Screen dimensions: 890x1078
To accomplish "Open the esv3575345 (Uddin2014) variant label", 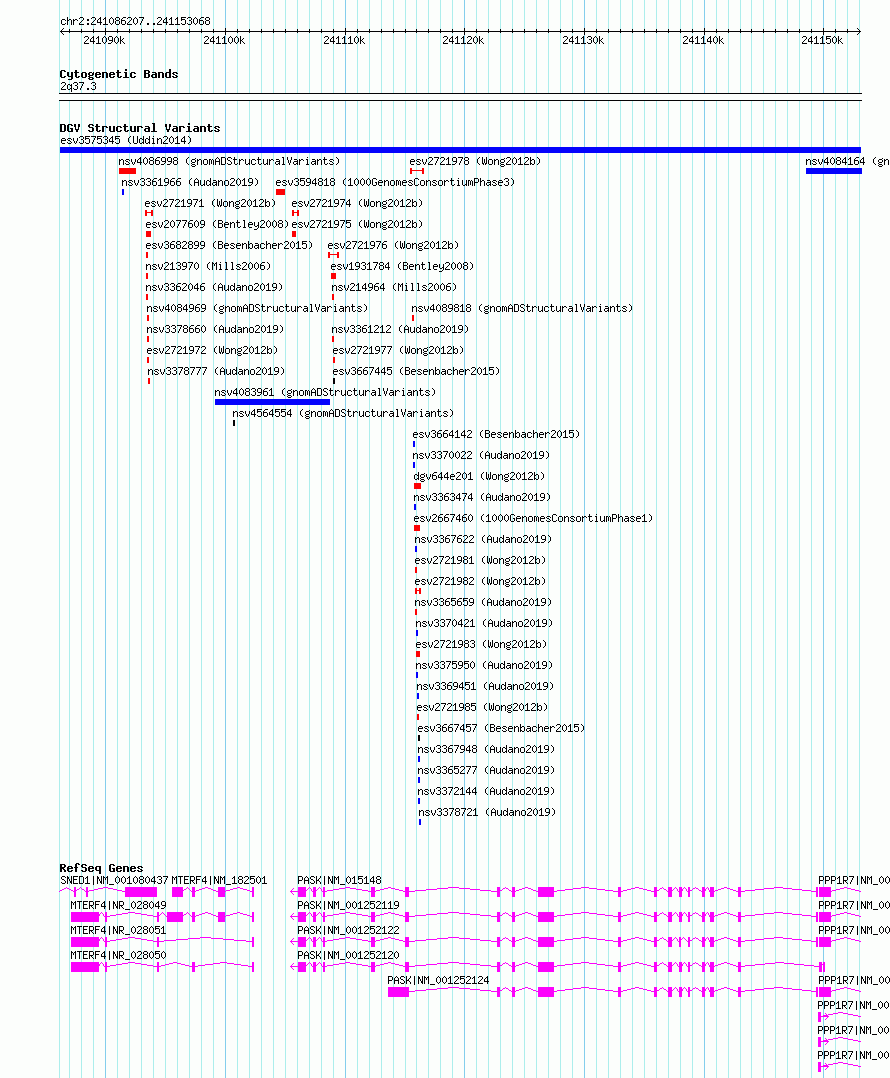I will 126,140.
